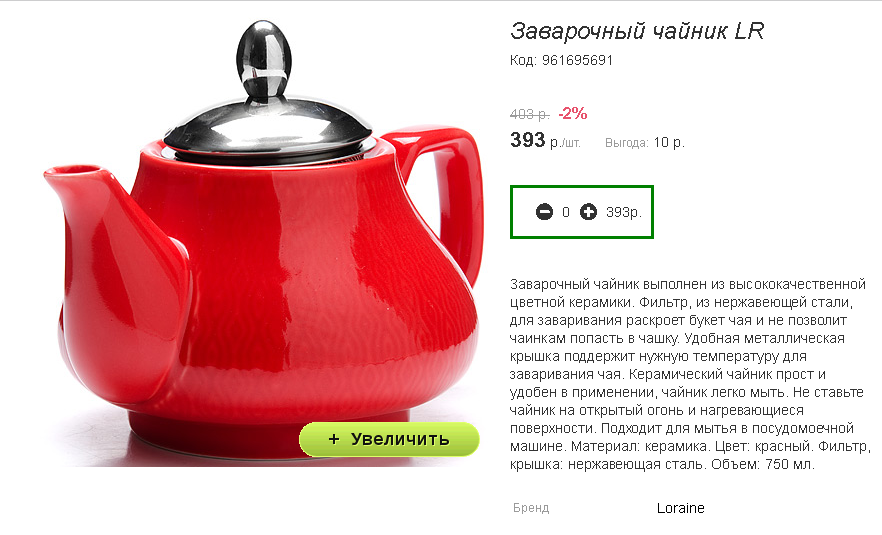Enlarge photo via the Увеличить button

(x=389, y=439)
